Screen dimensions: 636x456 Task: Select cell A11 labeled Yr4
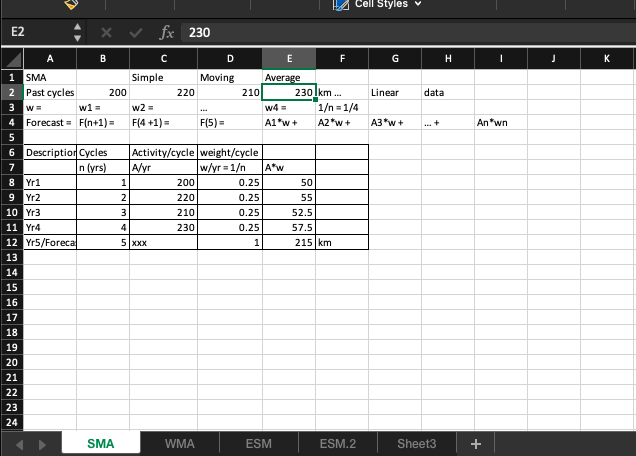pos(50,228)
